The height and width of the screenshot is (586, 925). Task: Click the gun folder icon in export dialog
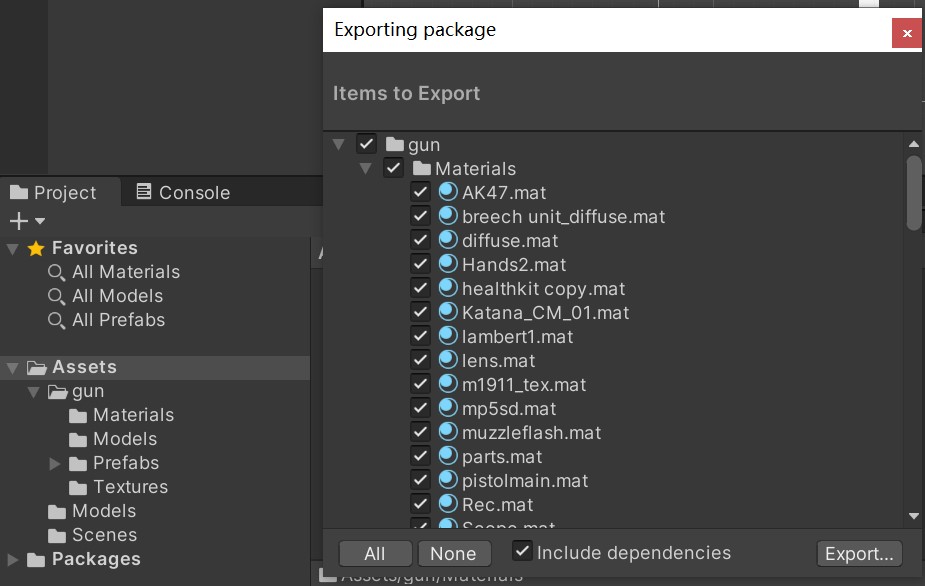tap(394, 144)
